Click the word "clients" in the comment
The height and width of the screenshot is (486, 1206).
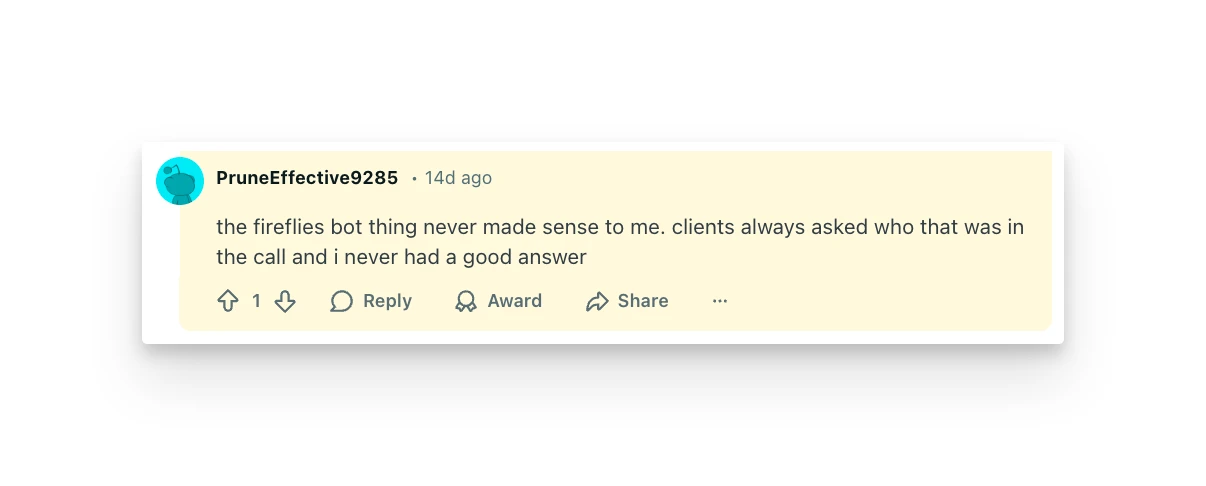pos(703,227)
